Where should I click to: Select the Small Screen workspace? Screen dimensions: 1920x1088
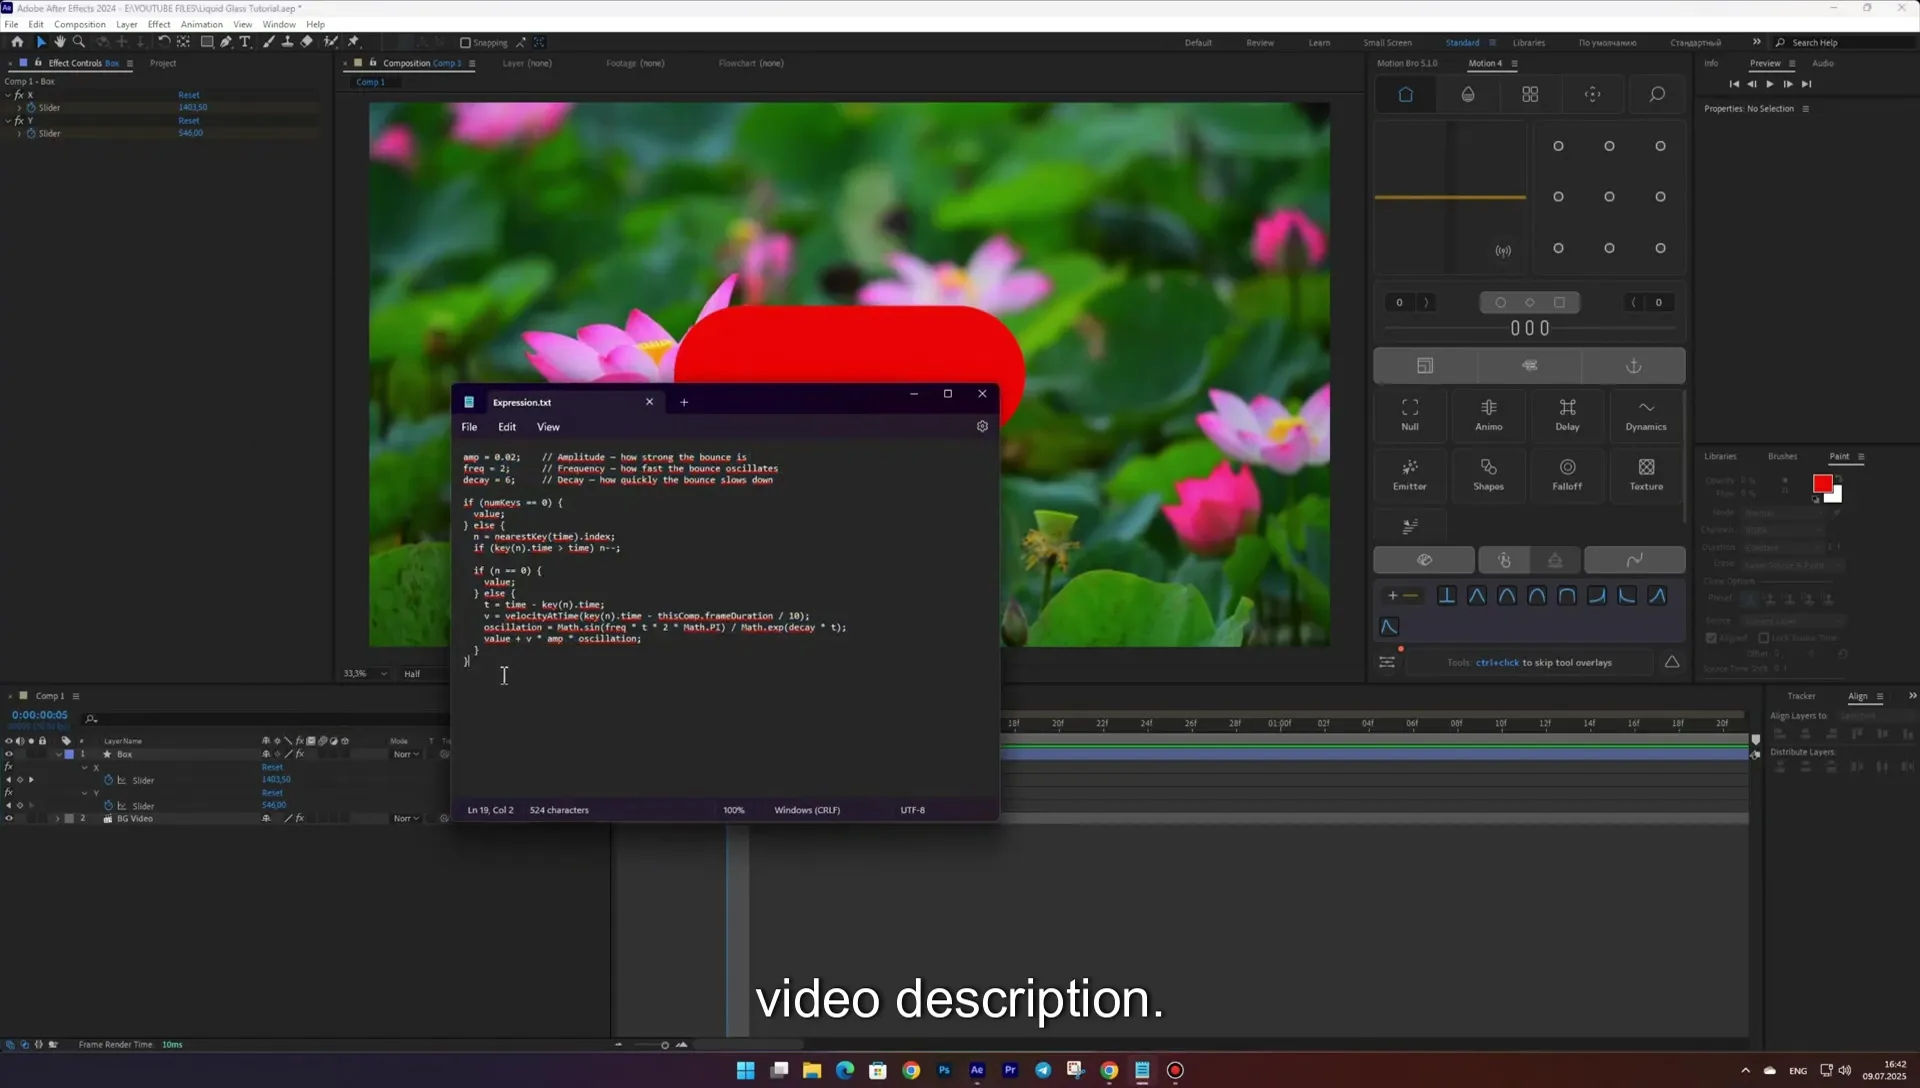[1387, 43]
